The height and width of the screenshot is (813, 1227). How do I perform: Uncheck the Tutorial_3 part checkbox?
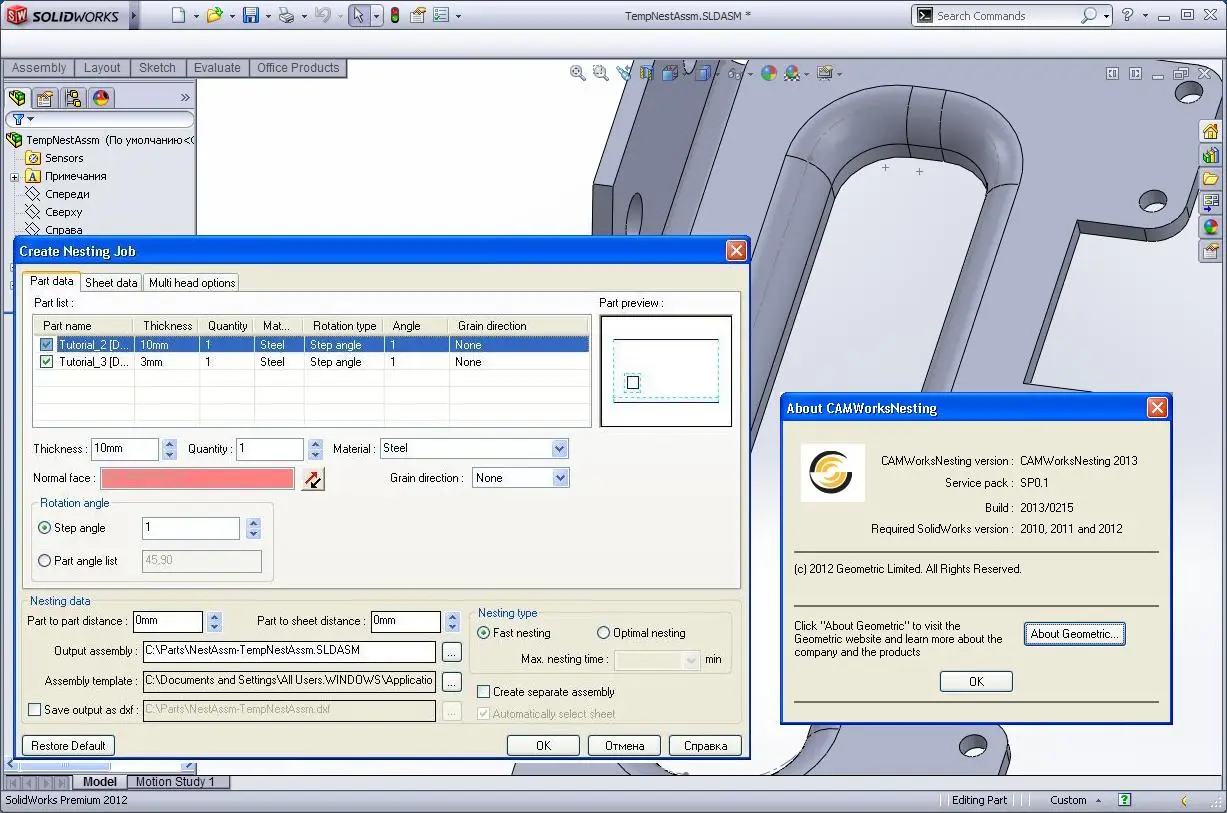point(46,362)
